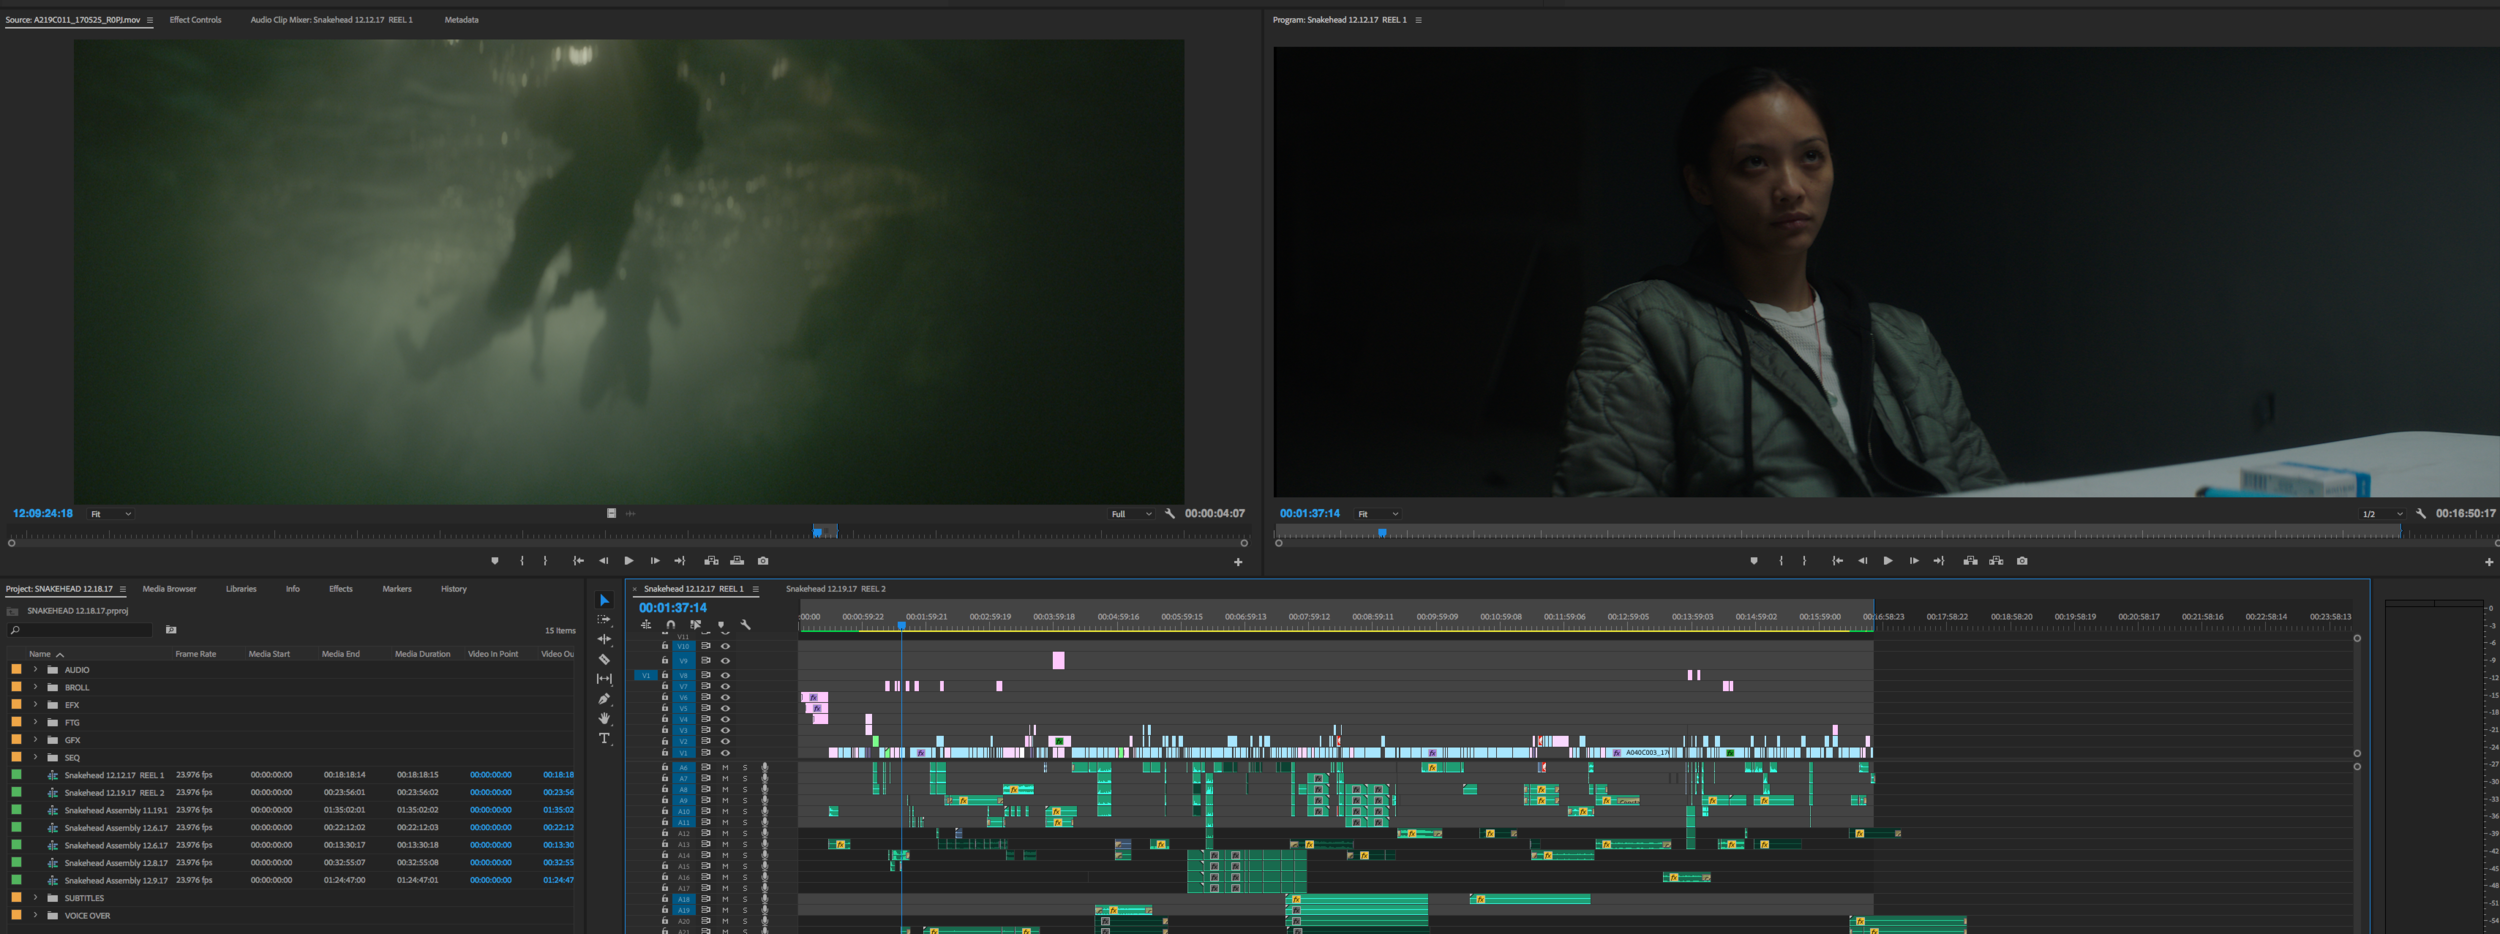The image size is (2500, 934).
Task: Click Source monitor Add Marker icon
Action: 495,561
